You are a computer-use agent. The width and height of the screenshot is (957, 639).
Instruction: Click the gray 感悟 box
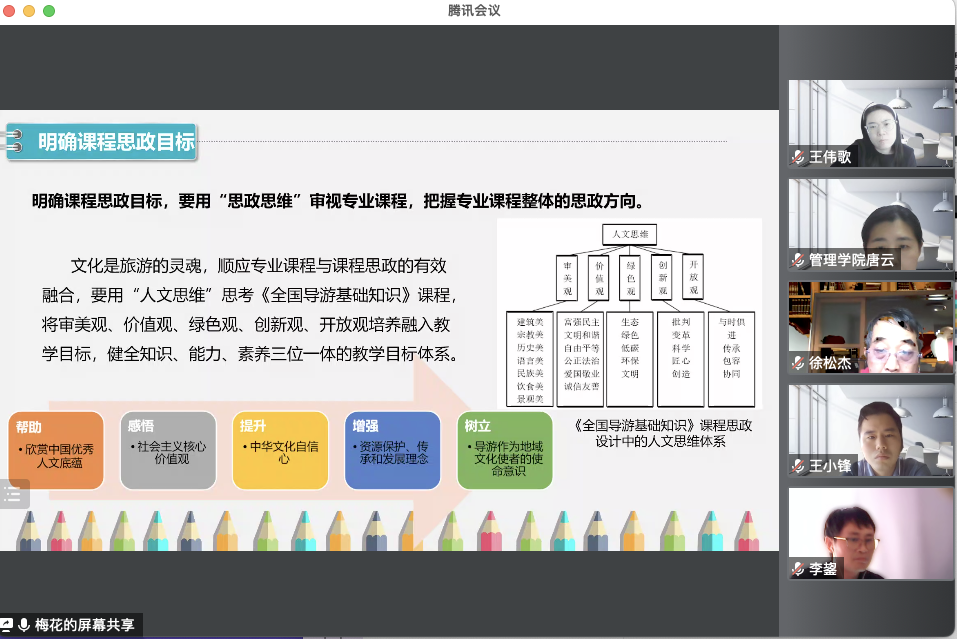pos(168,450)
